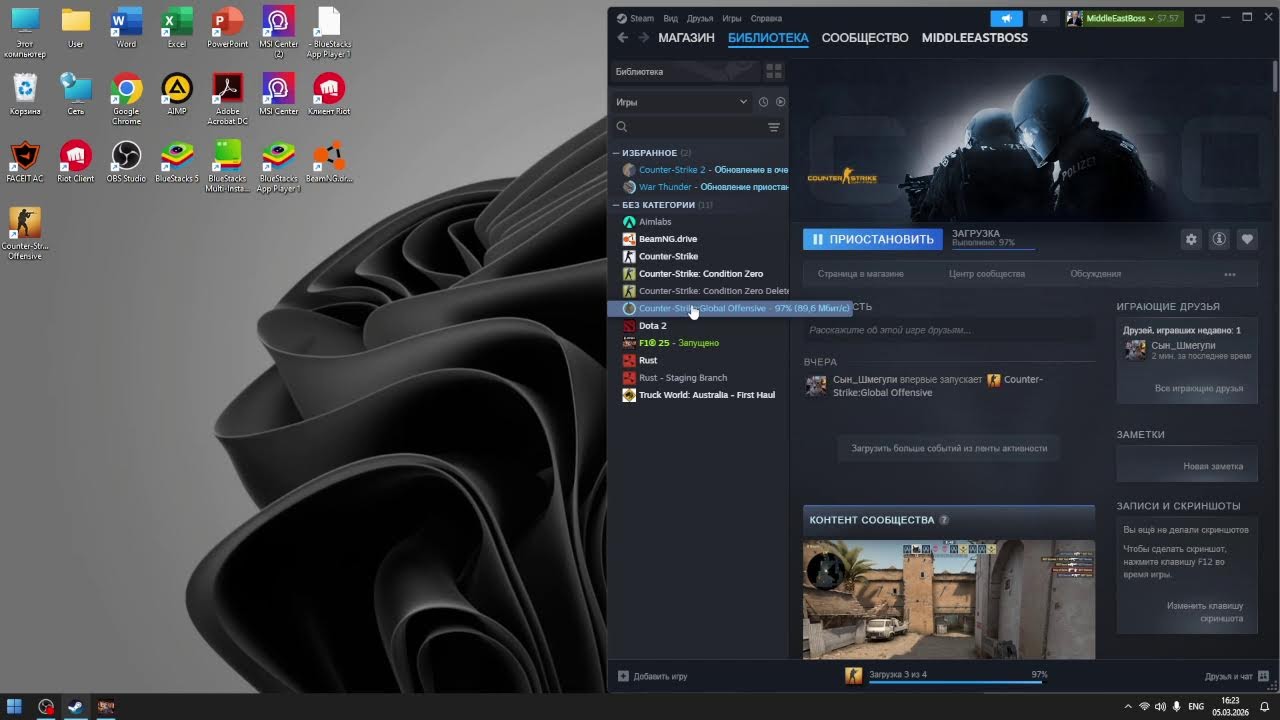
Task: Open Центр сообщества link
Action: pos(987,274)
